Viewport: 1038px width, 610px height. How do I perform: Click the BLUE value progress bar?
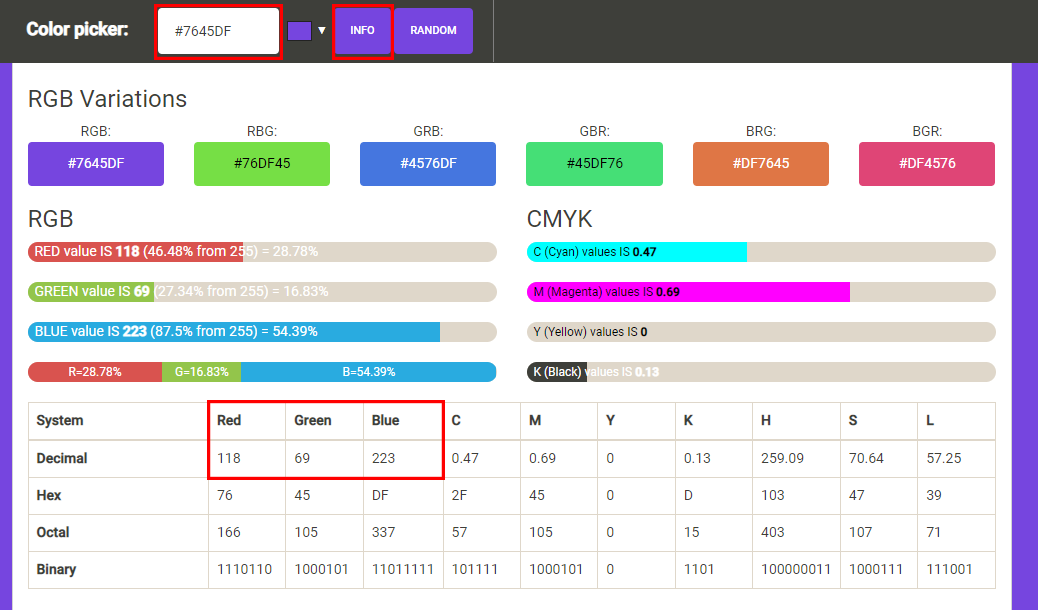pyautogui.click(x=262, y=331)
